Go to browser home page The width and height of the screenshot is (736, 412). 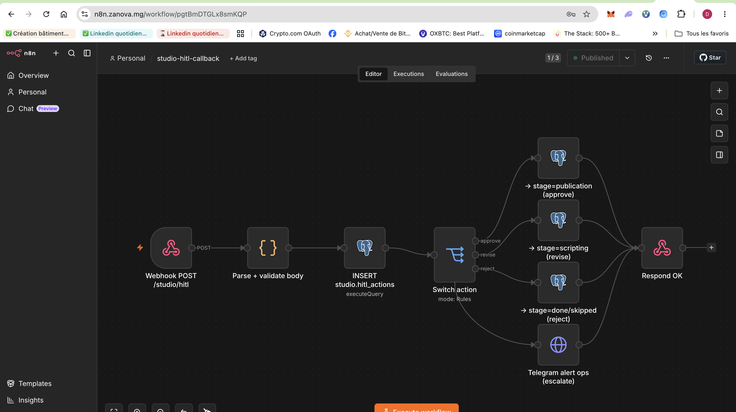[x=64, y=14]
